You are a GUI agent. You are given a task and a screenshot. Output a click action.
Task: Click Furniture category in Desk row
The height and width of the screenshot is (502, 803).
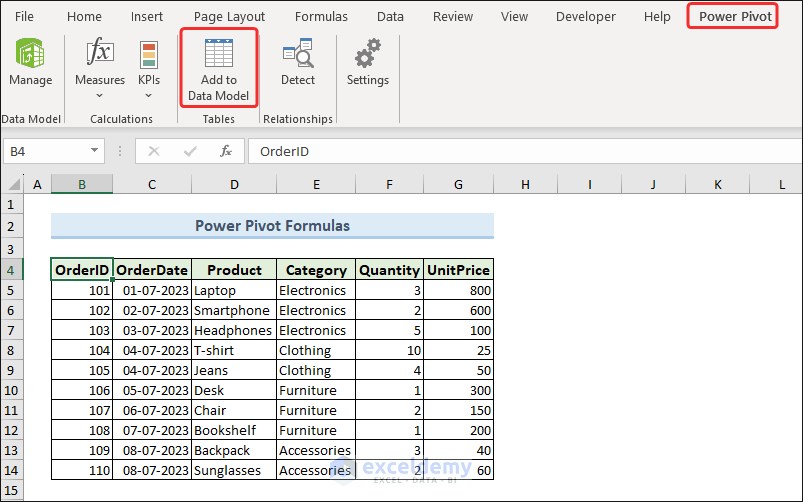point(316,390)
